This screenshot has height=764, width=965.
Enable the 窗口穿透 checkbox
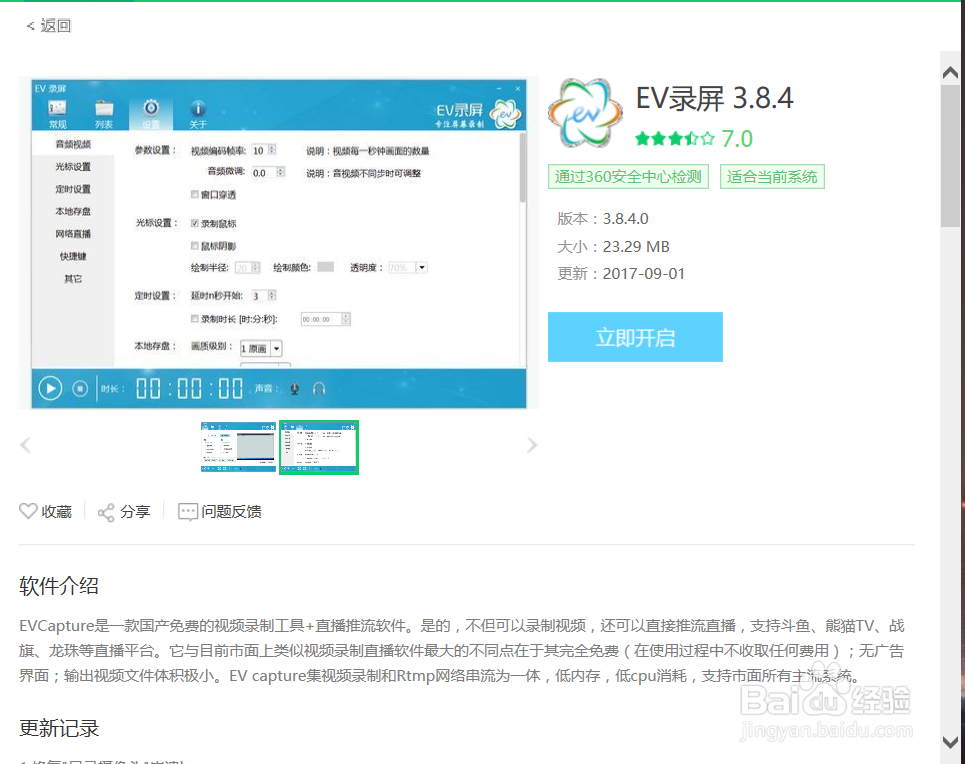[x=193, y=195]
